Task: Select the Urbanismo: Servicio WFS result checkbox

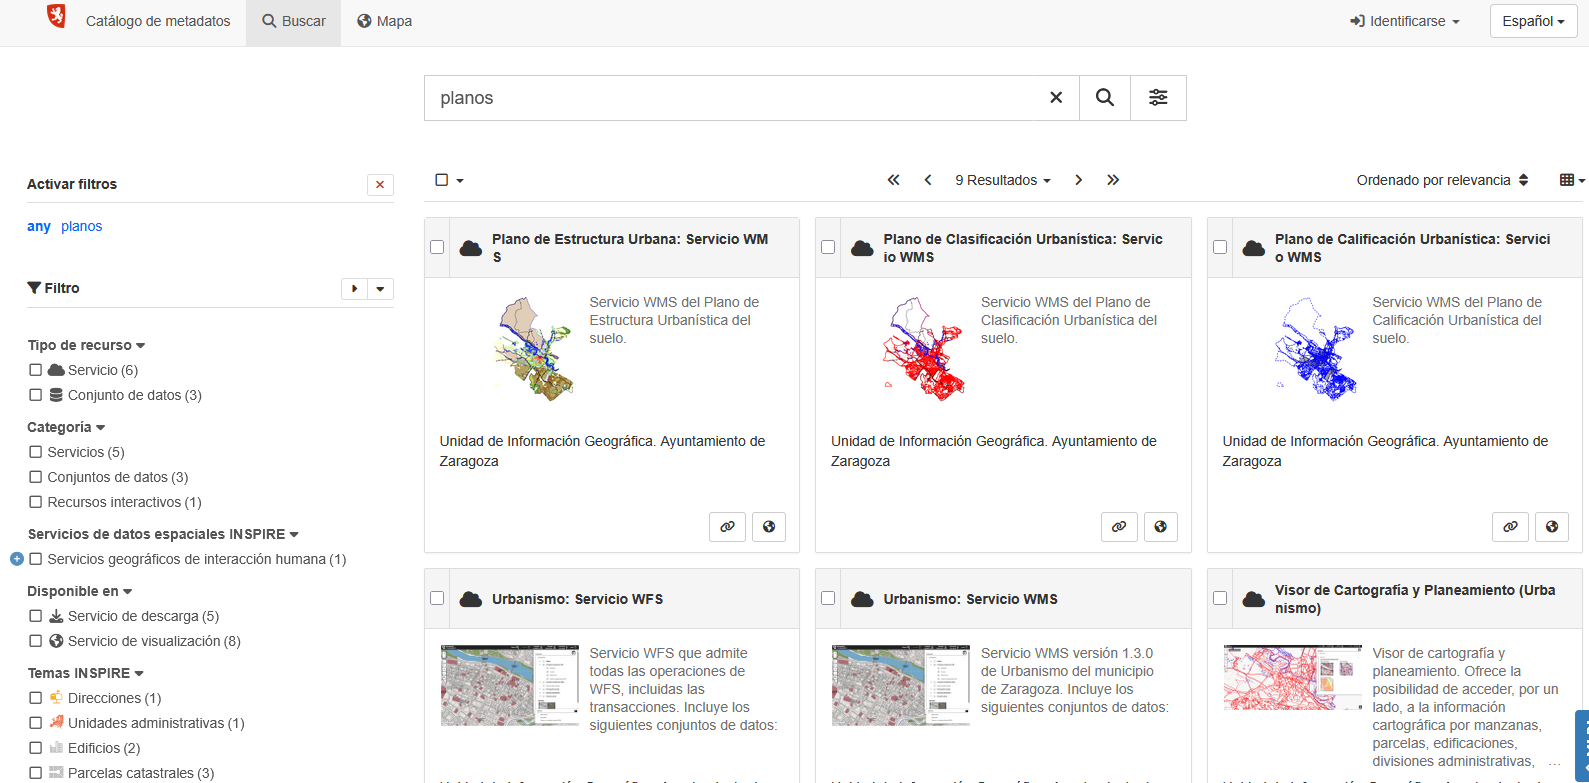Action: pyautogui.click(x=437, y=598)
